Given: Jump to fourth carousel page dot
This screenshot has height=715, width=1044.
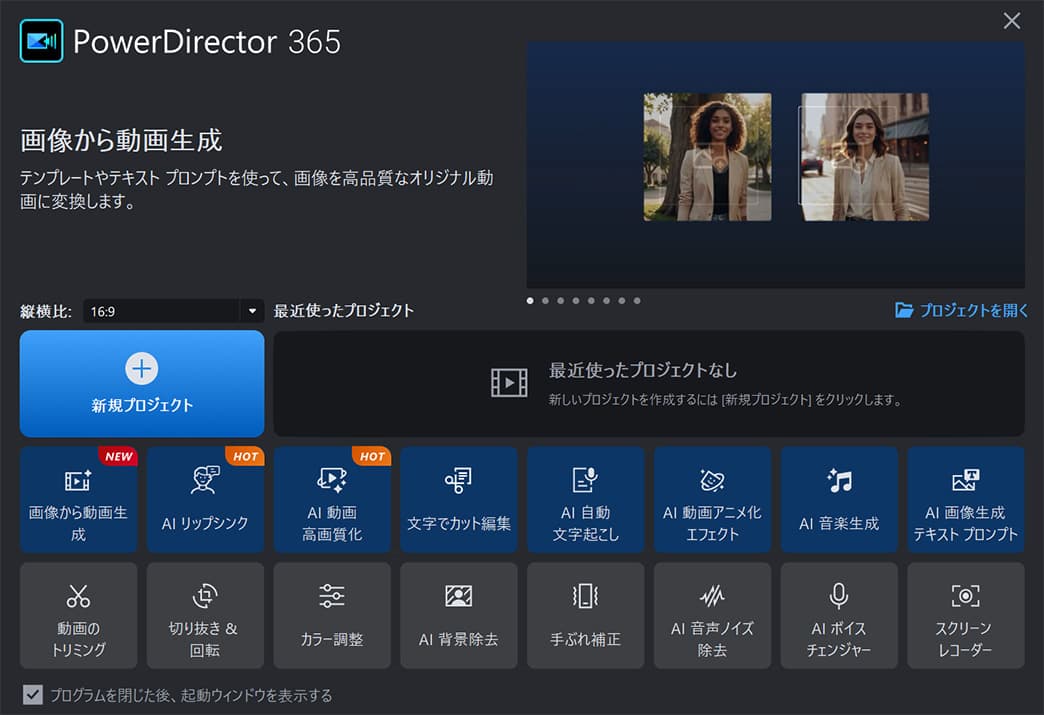Looking at the screenshot, I should (x=576, y=301).
